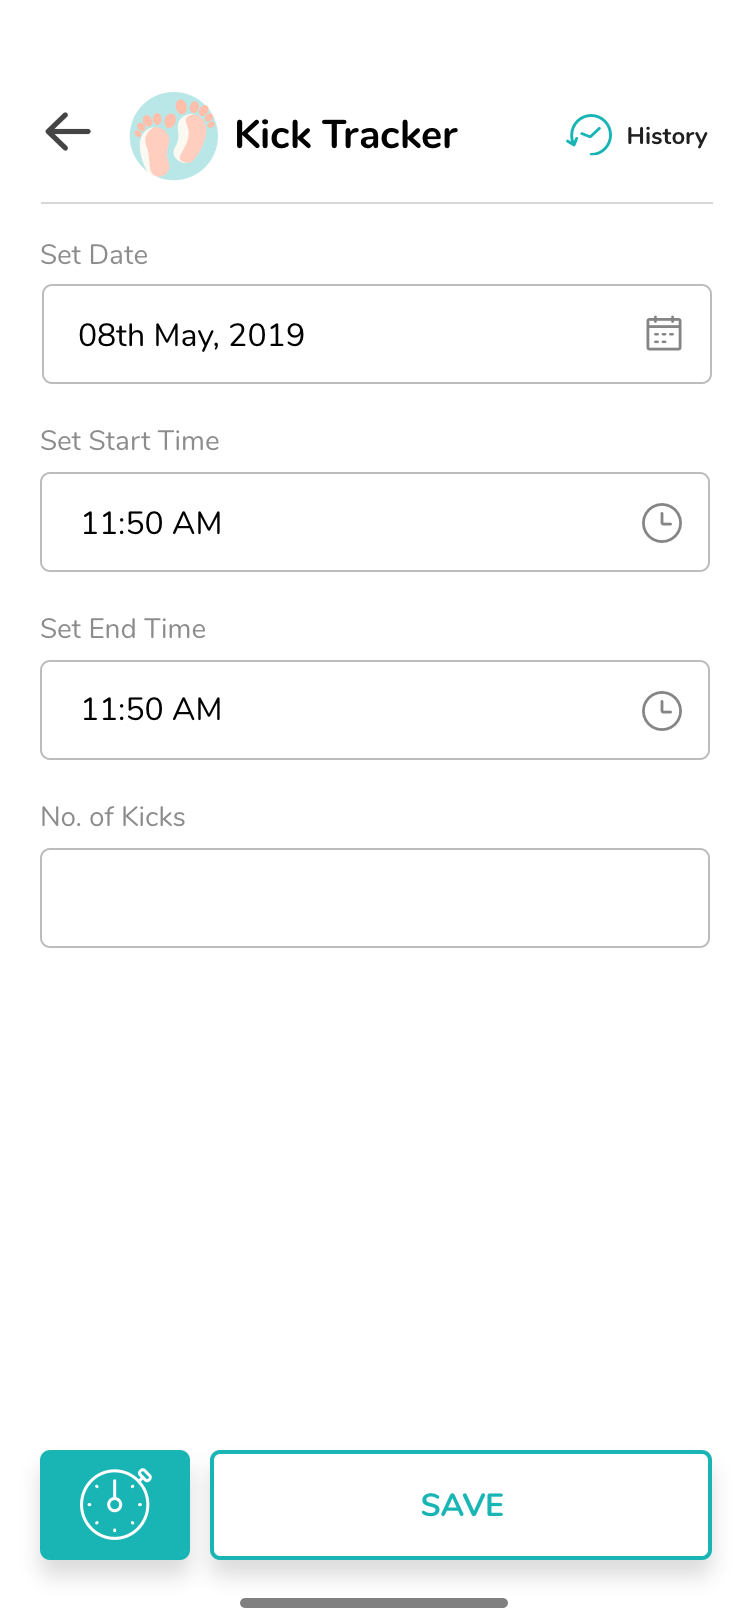The image size is (750, 1624).
Task: Open the History link text
Action: tap(667, 136)
